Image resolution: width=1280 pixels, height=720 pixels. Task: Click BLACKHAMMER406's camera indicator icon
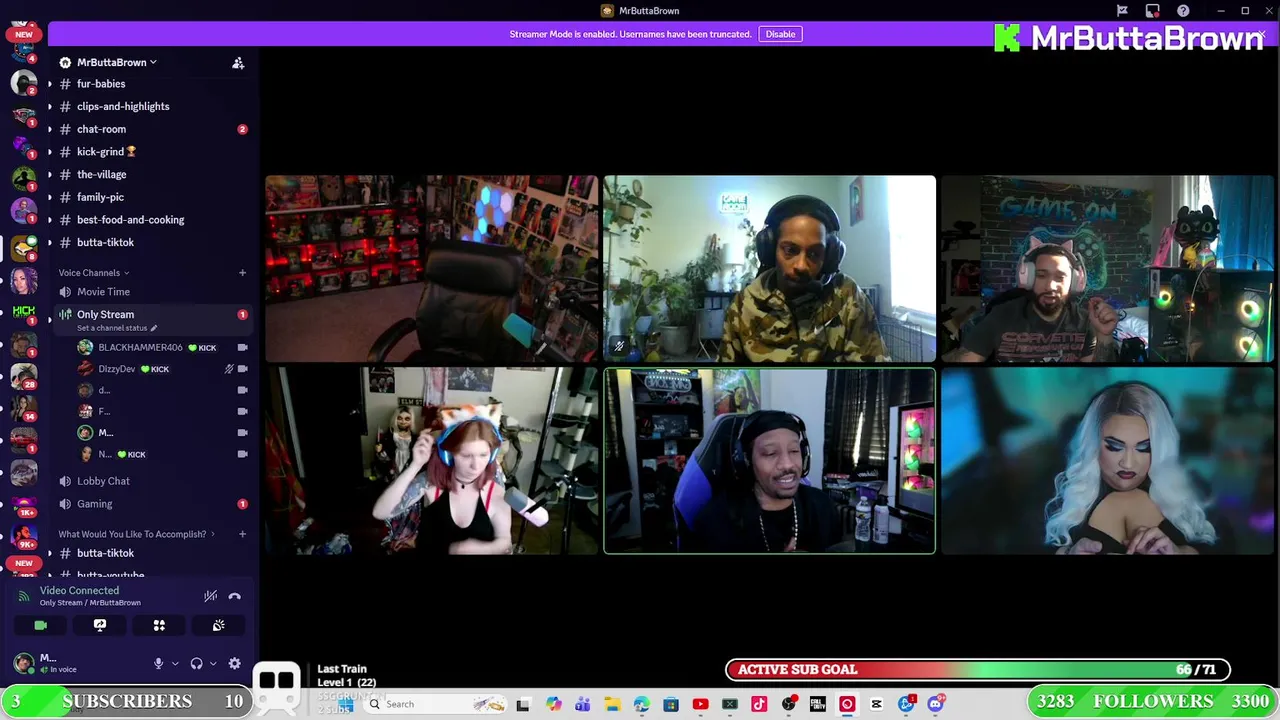(242, 347)
